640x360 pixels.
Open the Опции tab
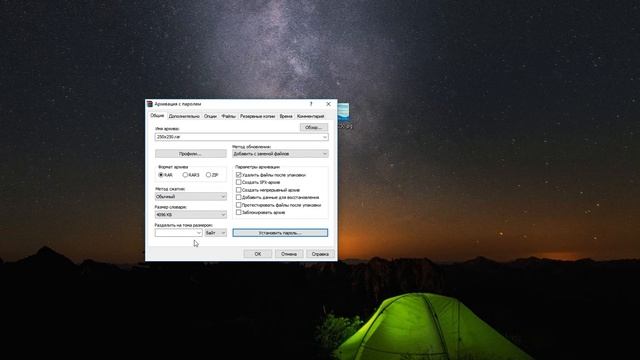(x=210, y=116)
